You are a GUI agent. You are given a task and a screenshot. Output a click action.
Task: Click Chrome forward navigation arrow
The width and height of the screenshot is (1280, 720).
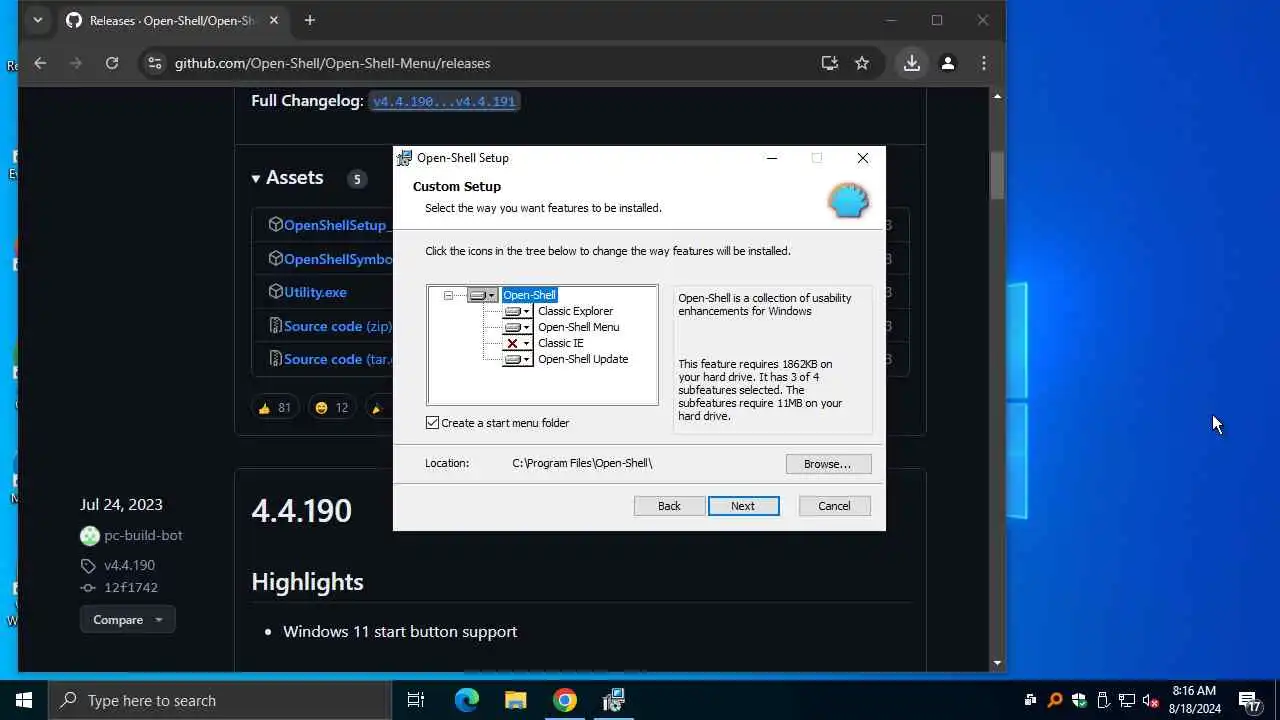(x=76, y=63)
